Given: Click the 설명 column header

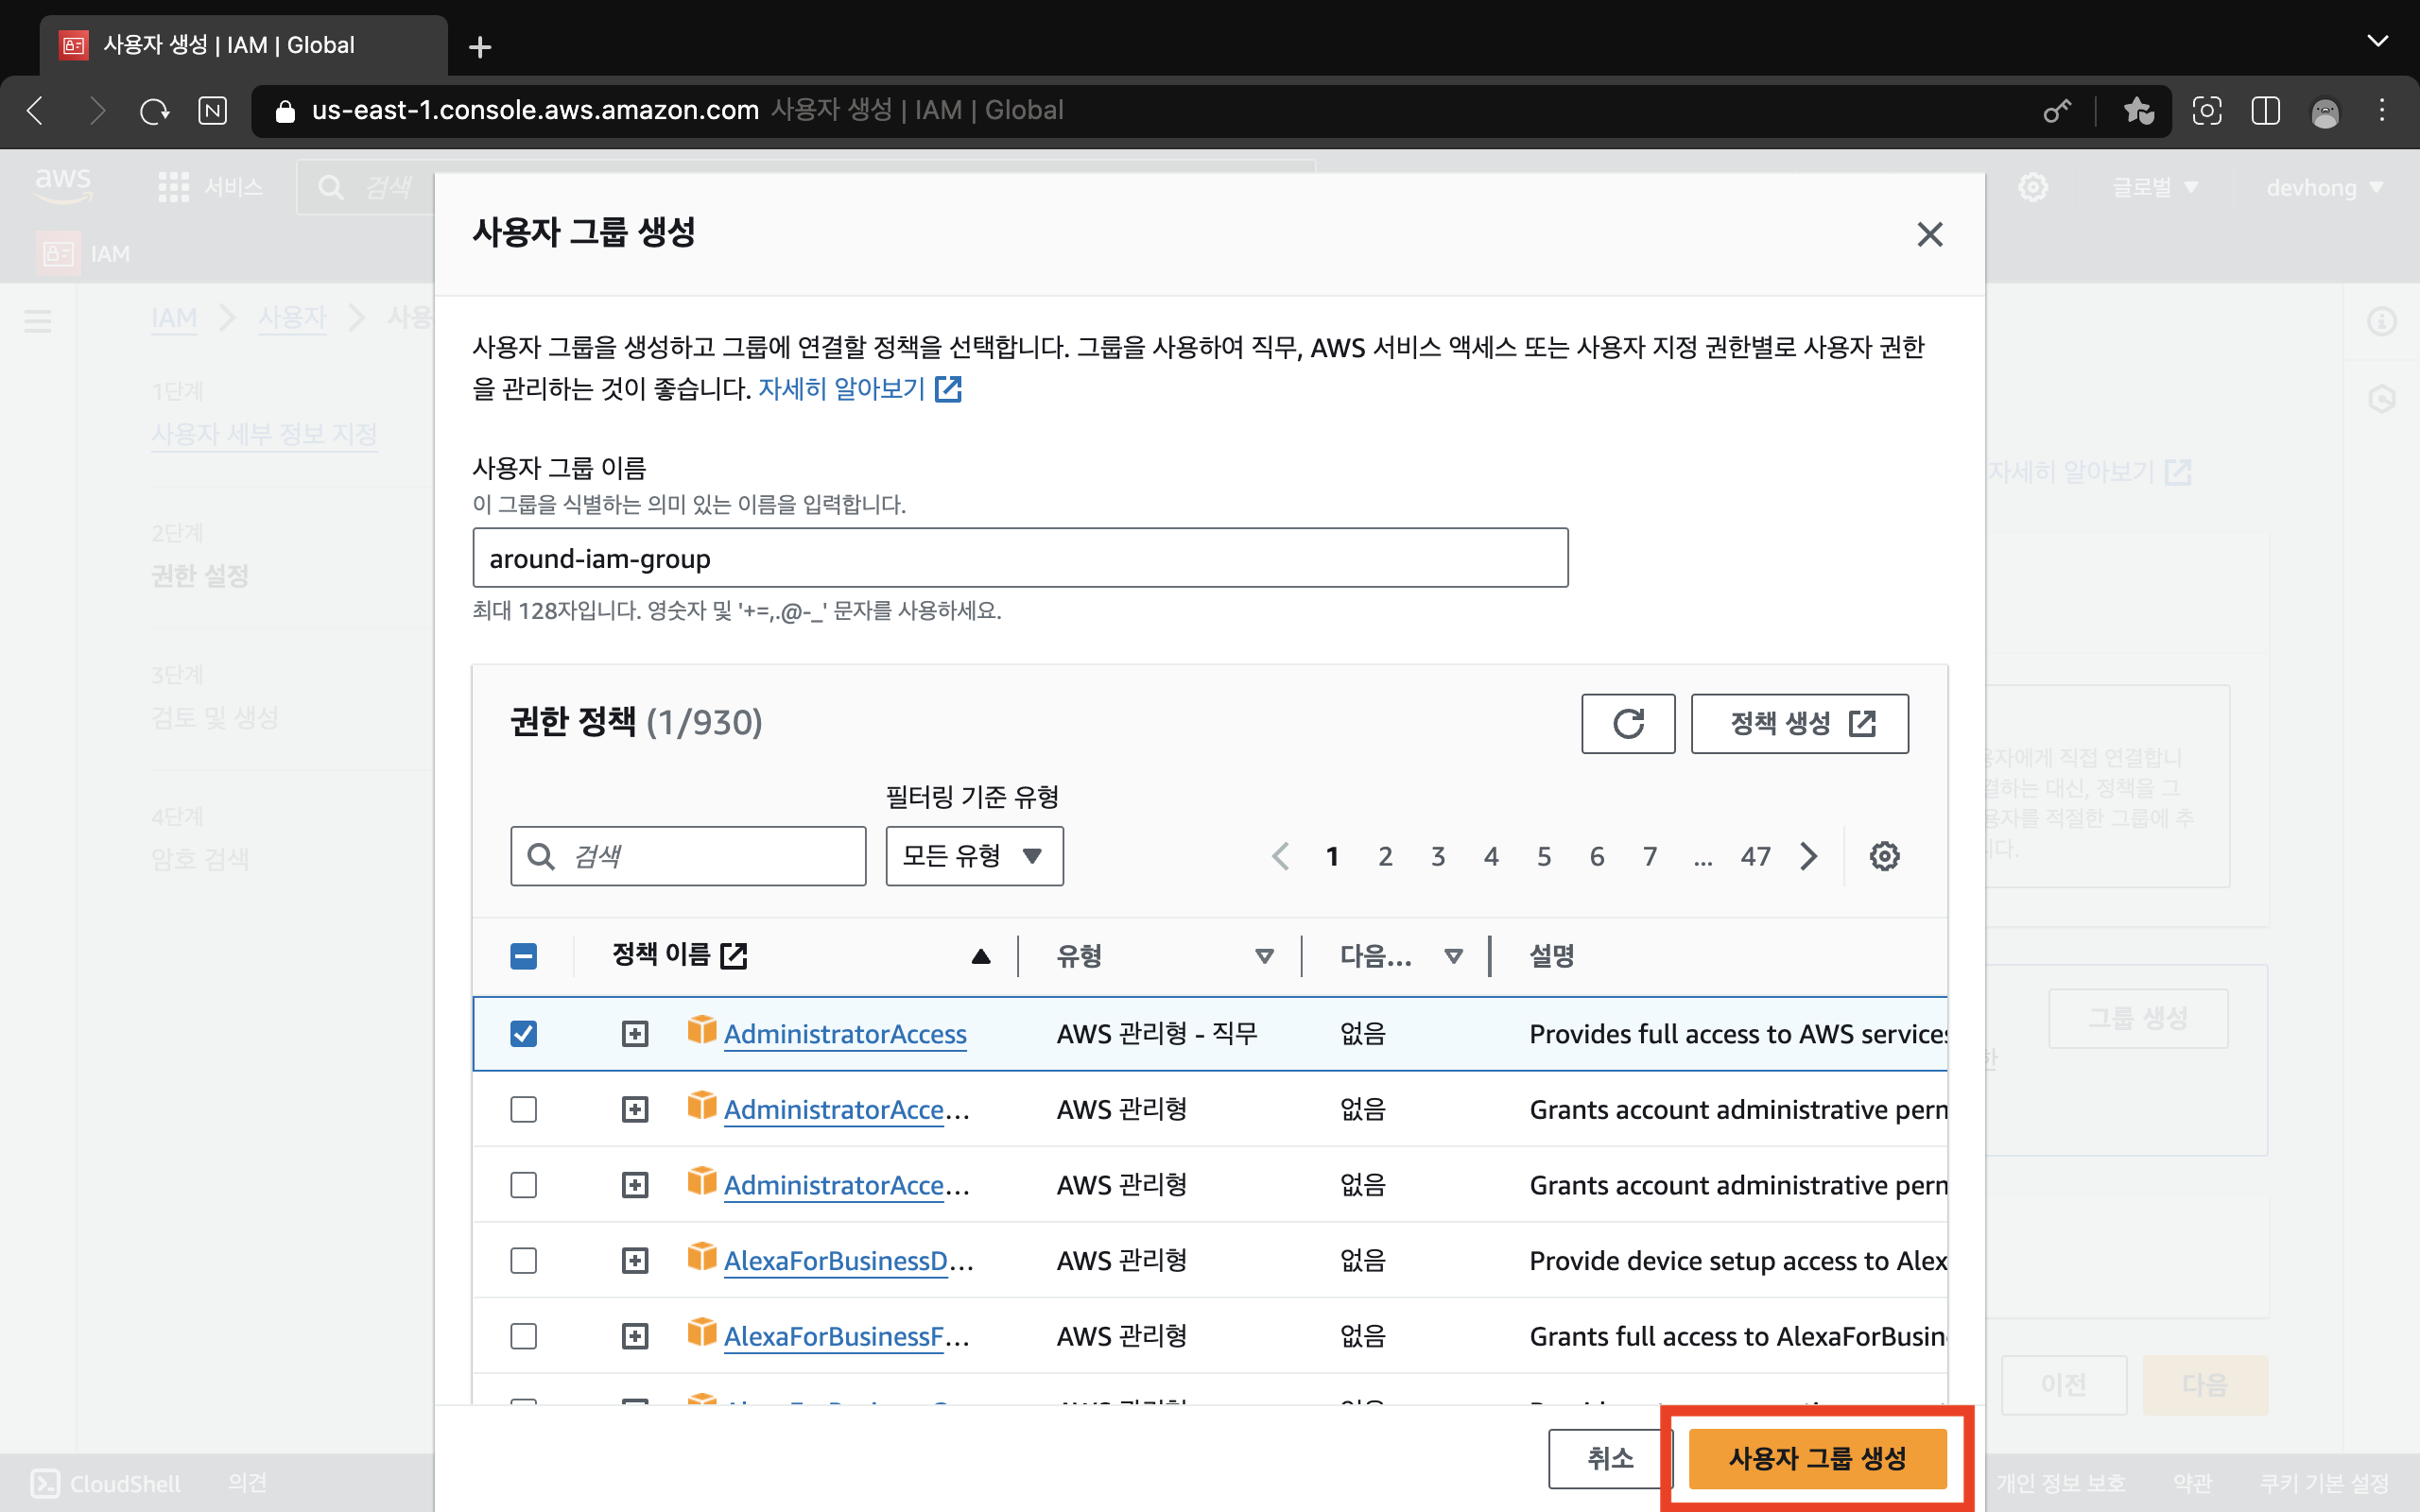Looking at the screenshot, I should point(1552,956).
